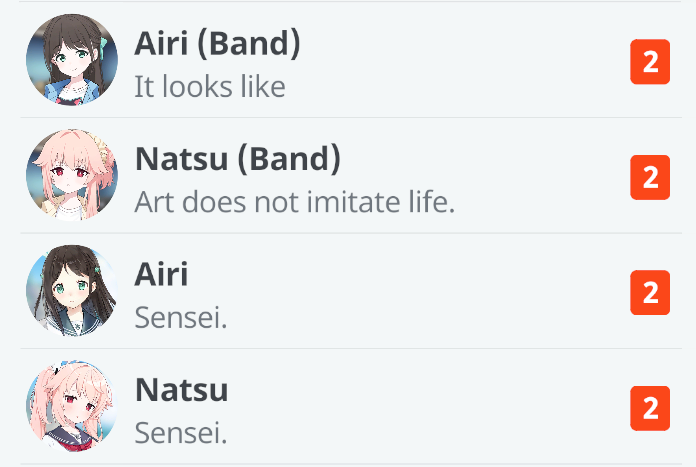Open Airi's 'Sensei.' message preview
This screenshot has height=467, width=696.
[181, 318]
